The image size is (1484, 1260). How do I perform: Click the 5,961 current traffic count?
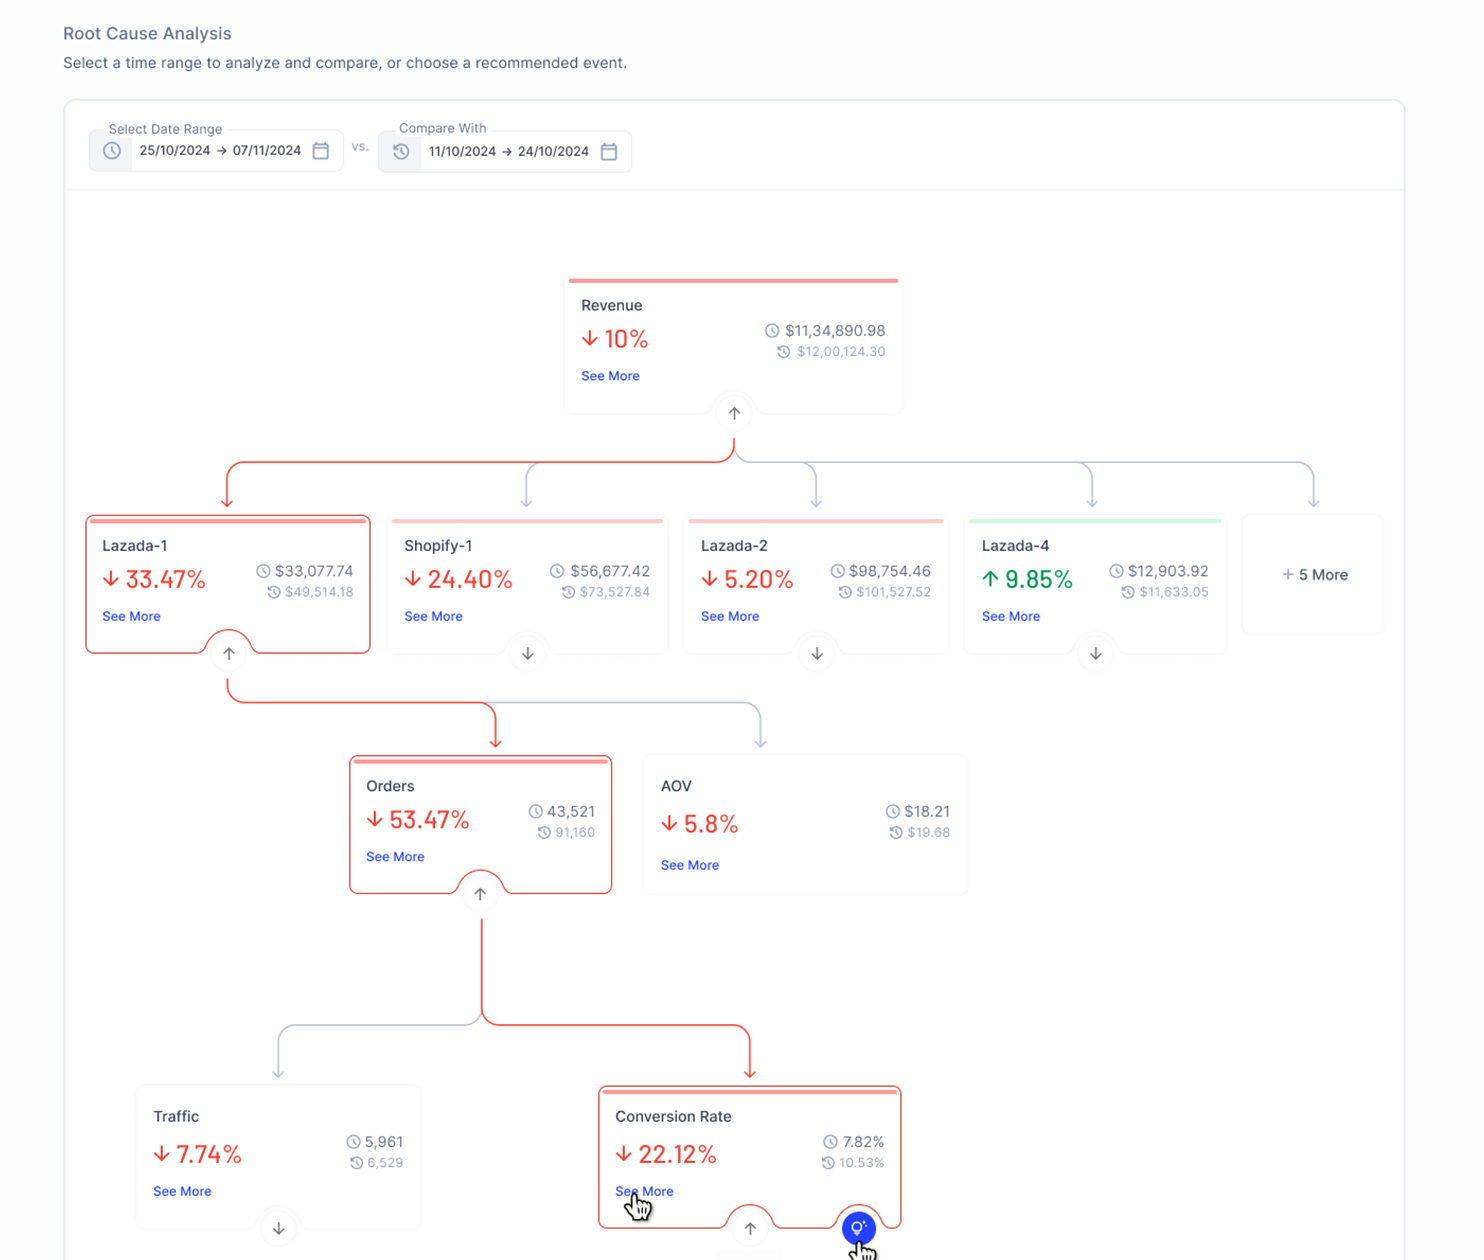coord(384,1141)
